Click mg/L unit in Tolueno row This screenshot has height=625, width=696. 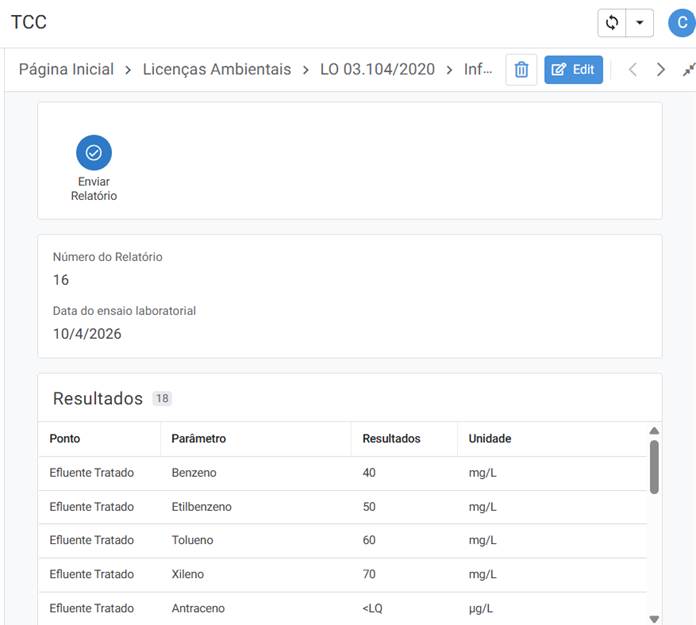482,540
